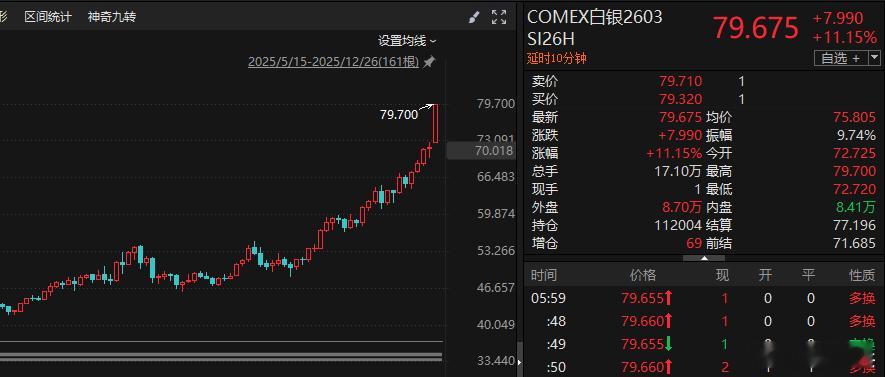
Task: Select the :48 trade row price 79.660
Action: [x=642, y=321]
